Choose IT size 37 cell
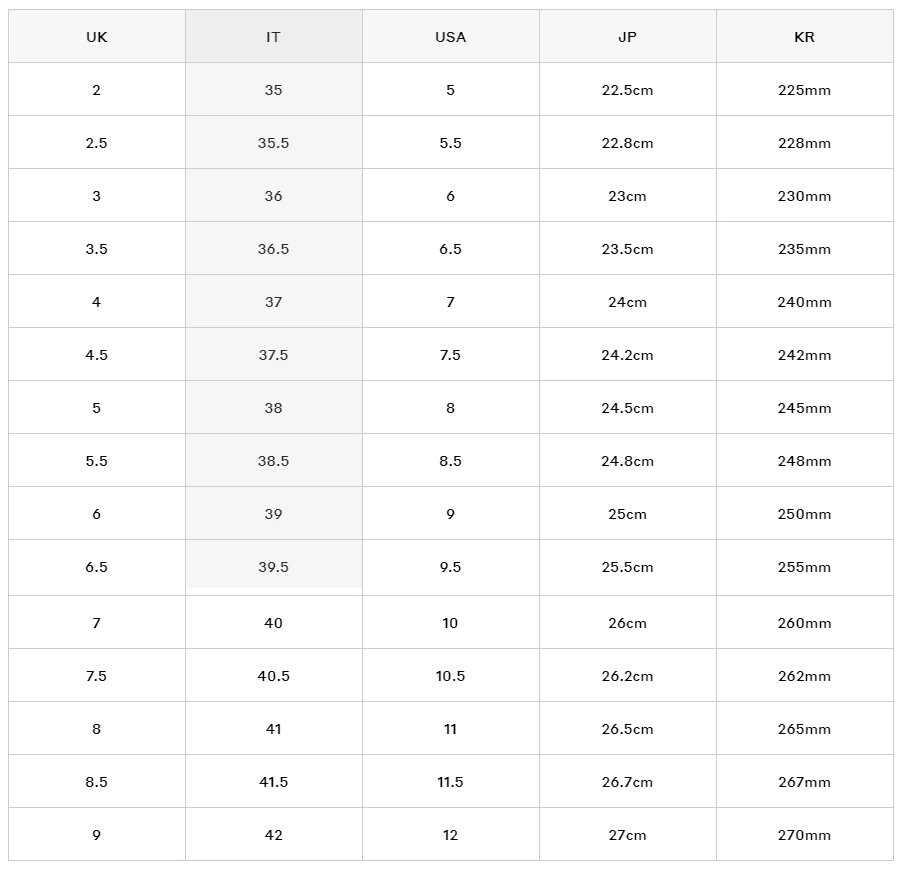The width and height of the screenshot is (903, 869). [x=273, y=302]
